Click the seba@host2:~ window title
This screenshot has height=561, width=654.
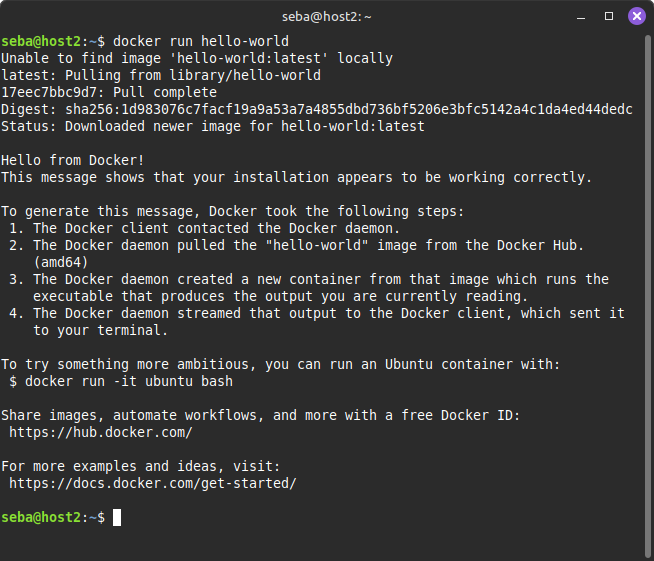(x=327, y=17)
